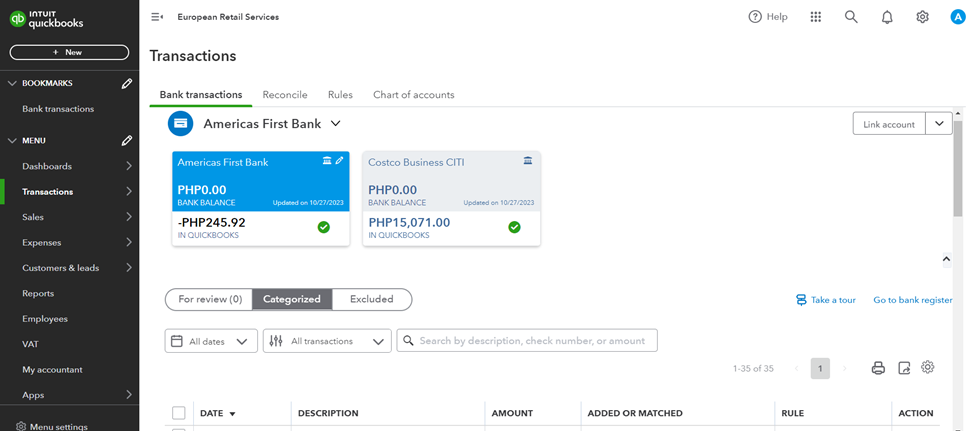Switch to the Reconcile tab
This screenshot has width=975, height=431.
point(285,95)
